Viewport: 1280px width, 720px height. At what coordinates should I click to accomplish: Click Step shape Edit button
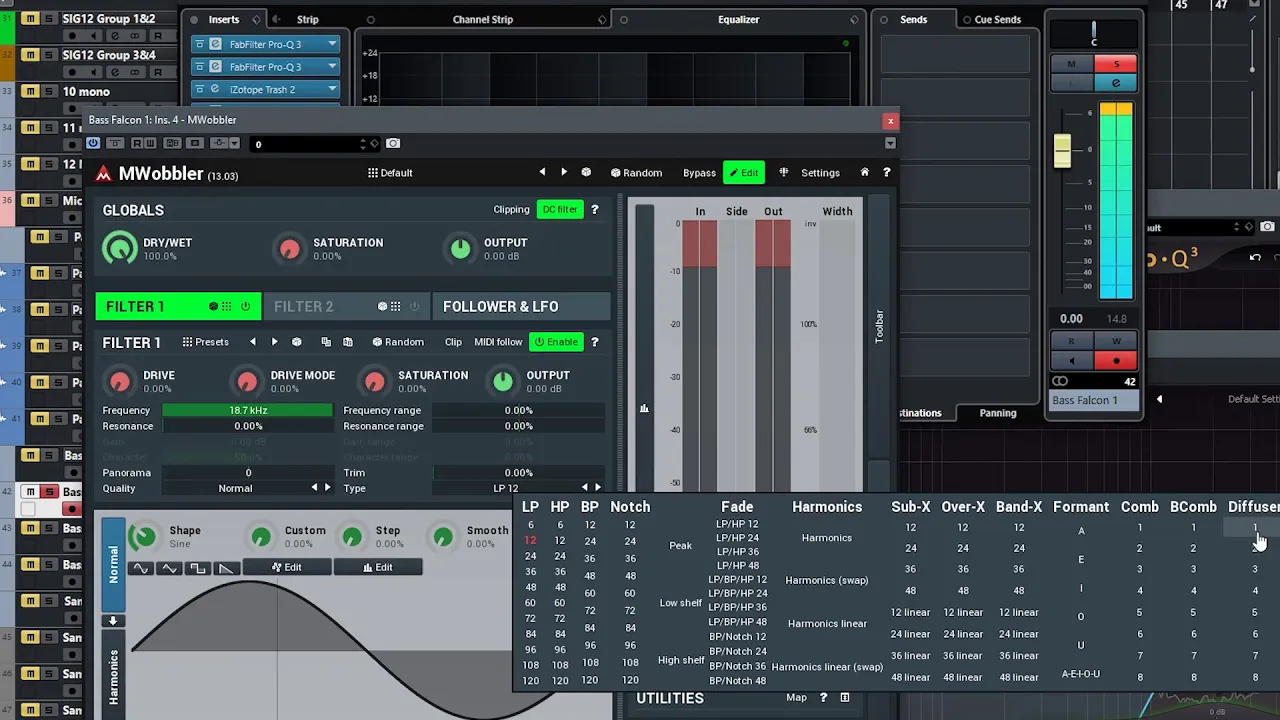[377, 568]
